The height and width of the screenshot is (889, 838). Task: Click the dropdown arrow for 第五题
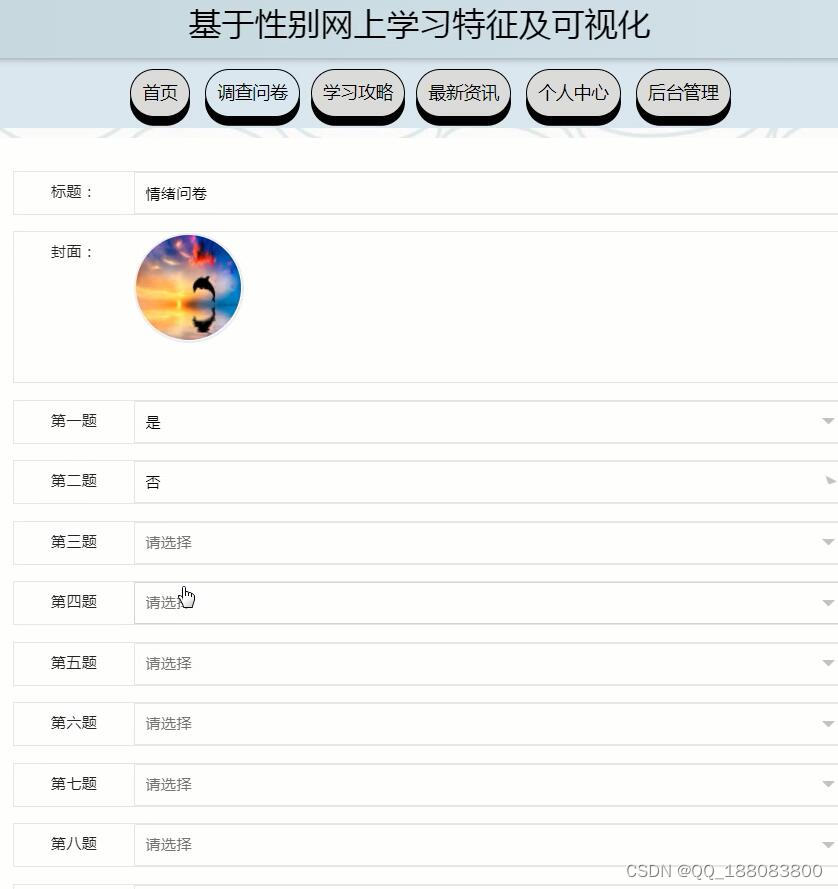[828, 663]
